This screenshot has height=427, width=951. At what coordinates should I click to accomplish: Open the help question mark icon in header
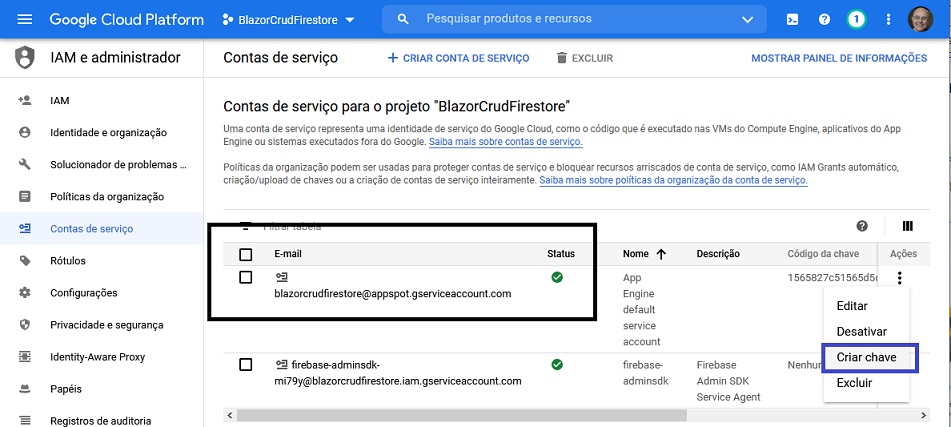(x=824, y=19)
